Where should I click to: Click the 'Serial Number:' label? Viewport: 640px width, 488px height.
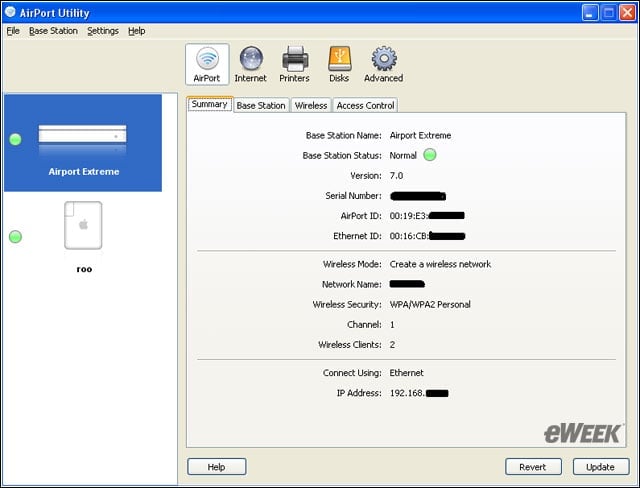[x=353, y=196]
